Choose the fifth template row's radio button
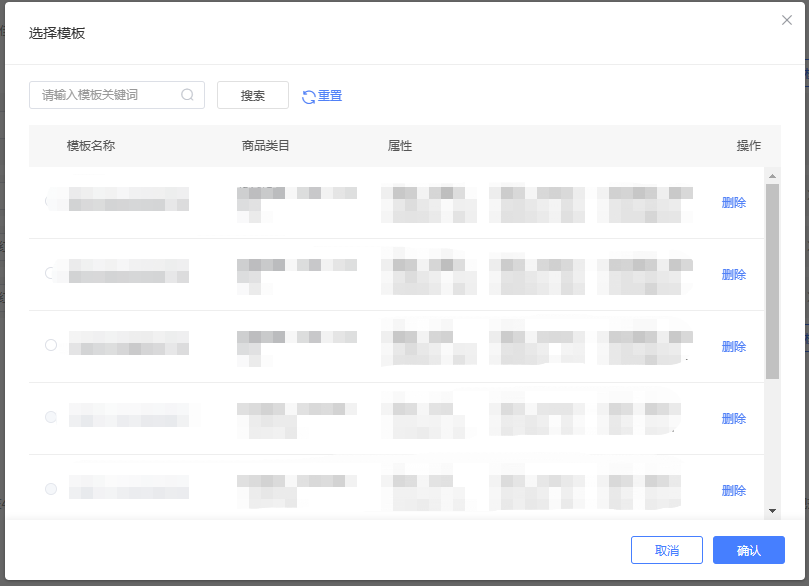Image resolution: width=809 pixels, height=586 pixels. 51,489
